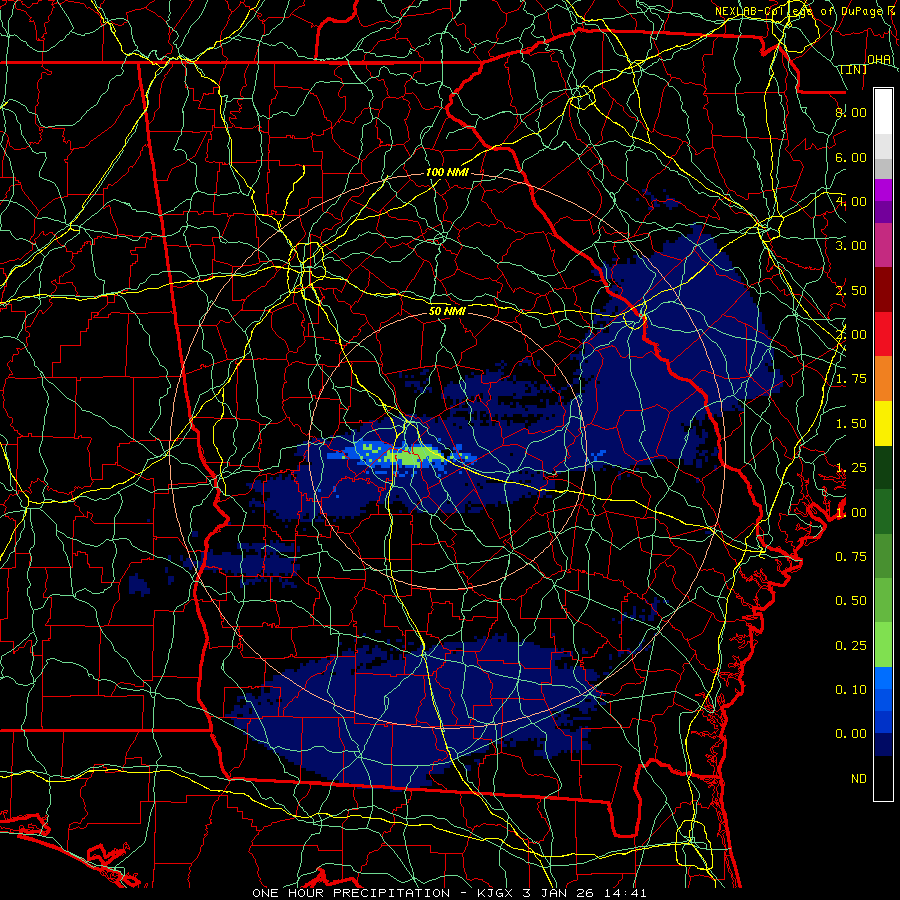The width and height of the screenshot is (900, 900).
Task: Select the light blue 0.10 legend swatch
Action: pyautogui.click(x=883, y=678)
